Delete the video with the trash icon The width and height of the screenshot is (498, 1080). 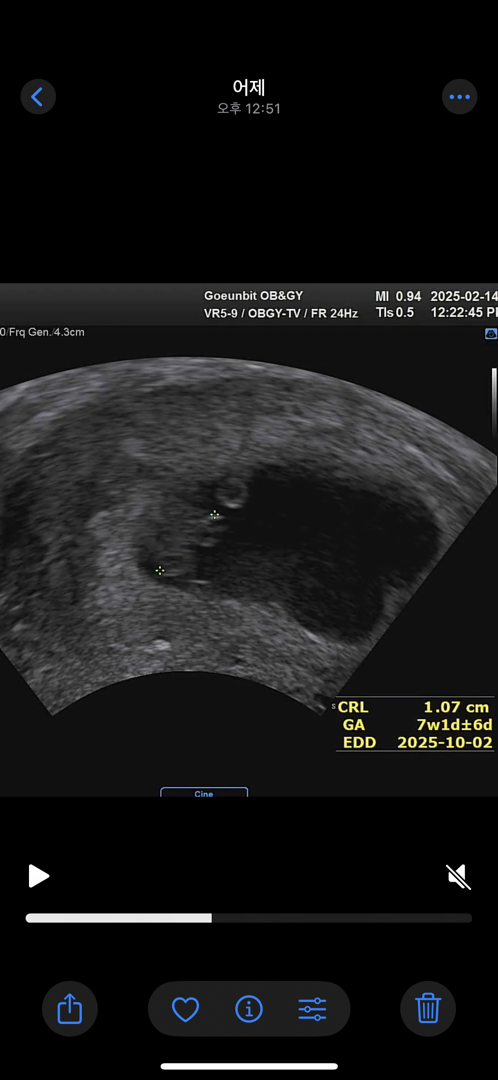[x=428, y=1009]
